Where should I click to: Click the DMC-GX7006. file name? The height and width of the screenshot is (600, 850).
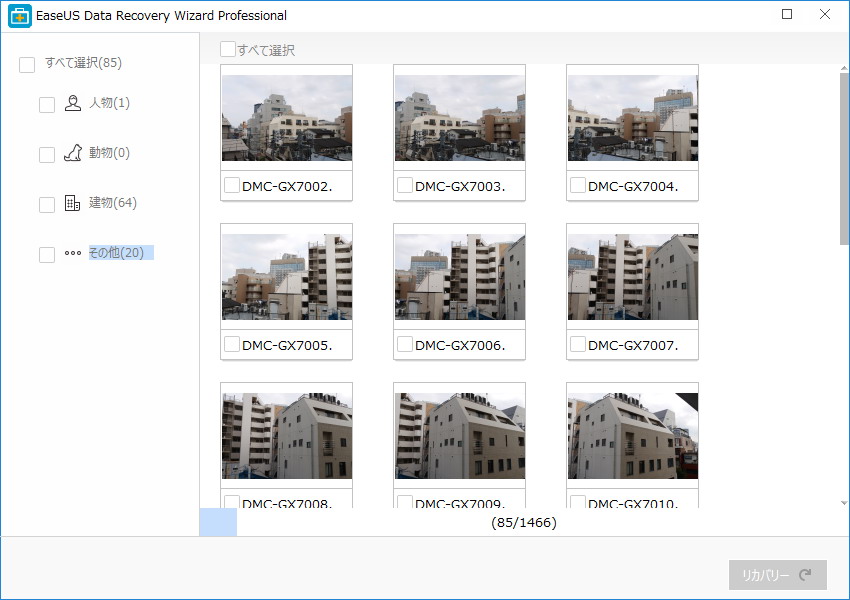tap(460, 345)
